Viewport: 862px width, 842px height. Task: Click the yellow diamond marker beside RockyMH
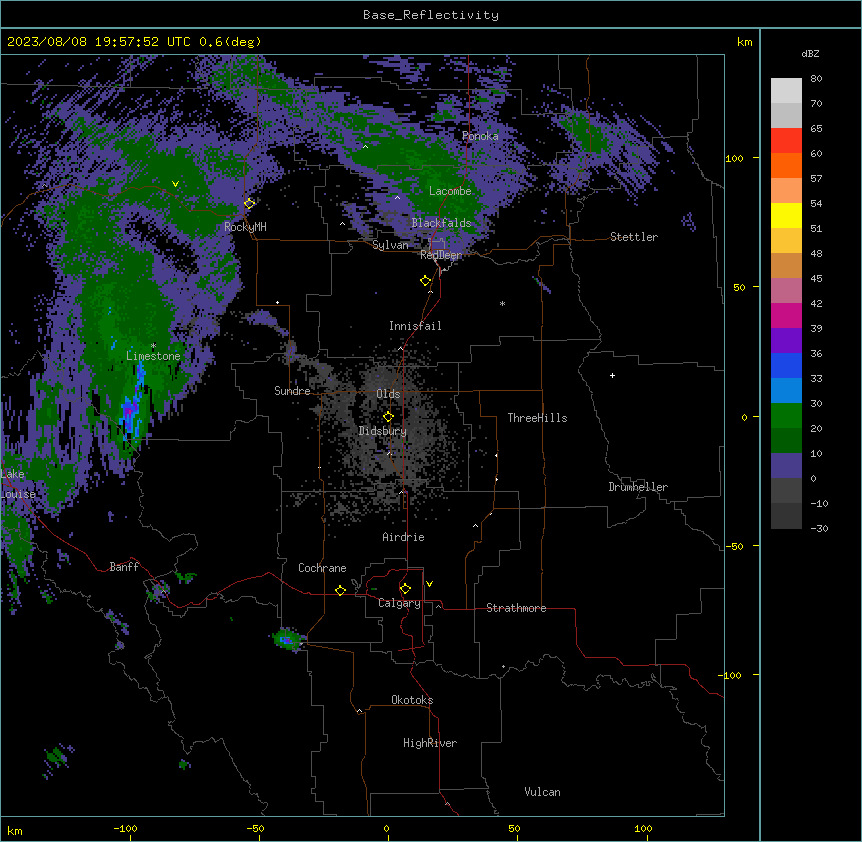249,203
